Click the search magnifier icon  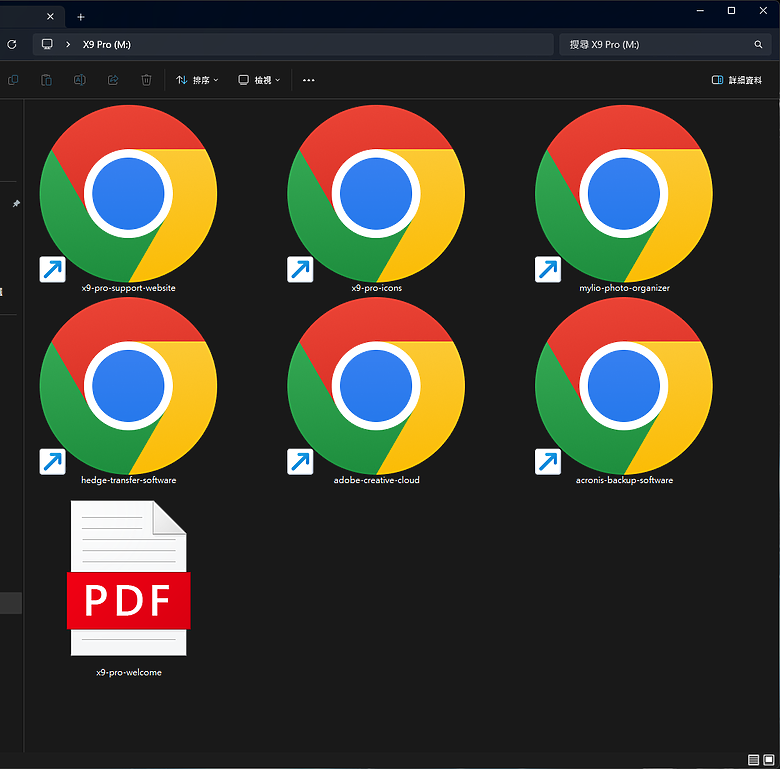click(758, 45)
